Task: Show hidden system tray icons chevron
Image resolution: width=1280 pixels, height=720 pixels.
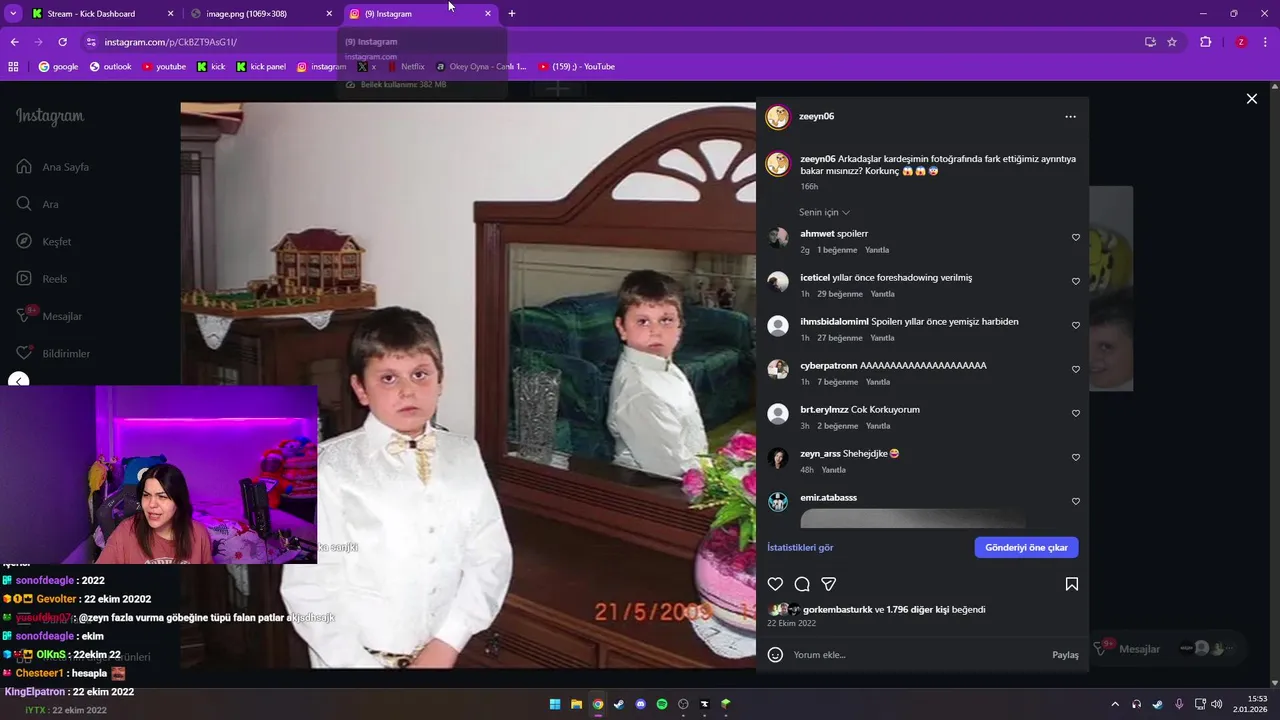Action: point(1115,704)
